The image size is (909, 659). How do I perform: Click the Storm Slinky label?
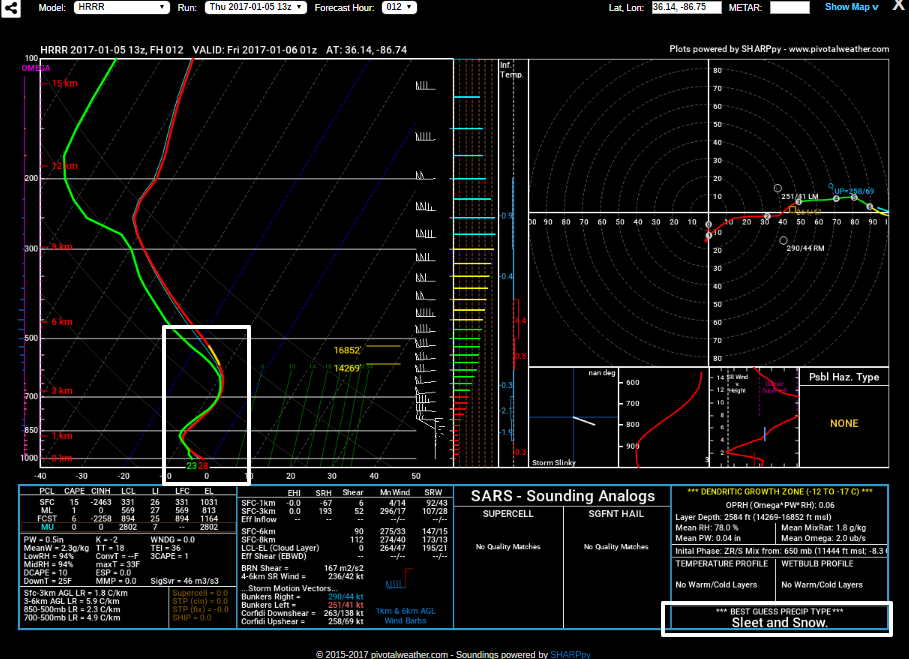coord(554,463)
